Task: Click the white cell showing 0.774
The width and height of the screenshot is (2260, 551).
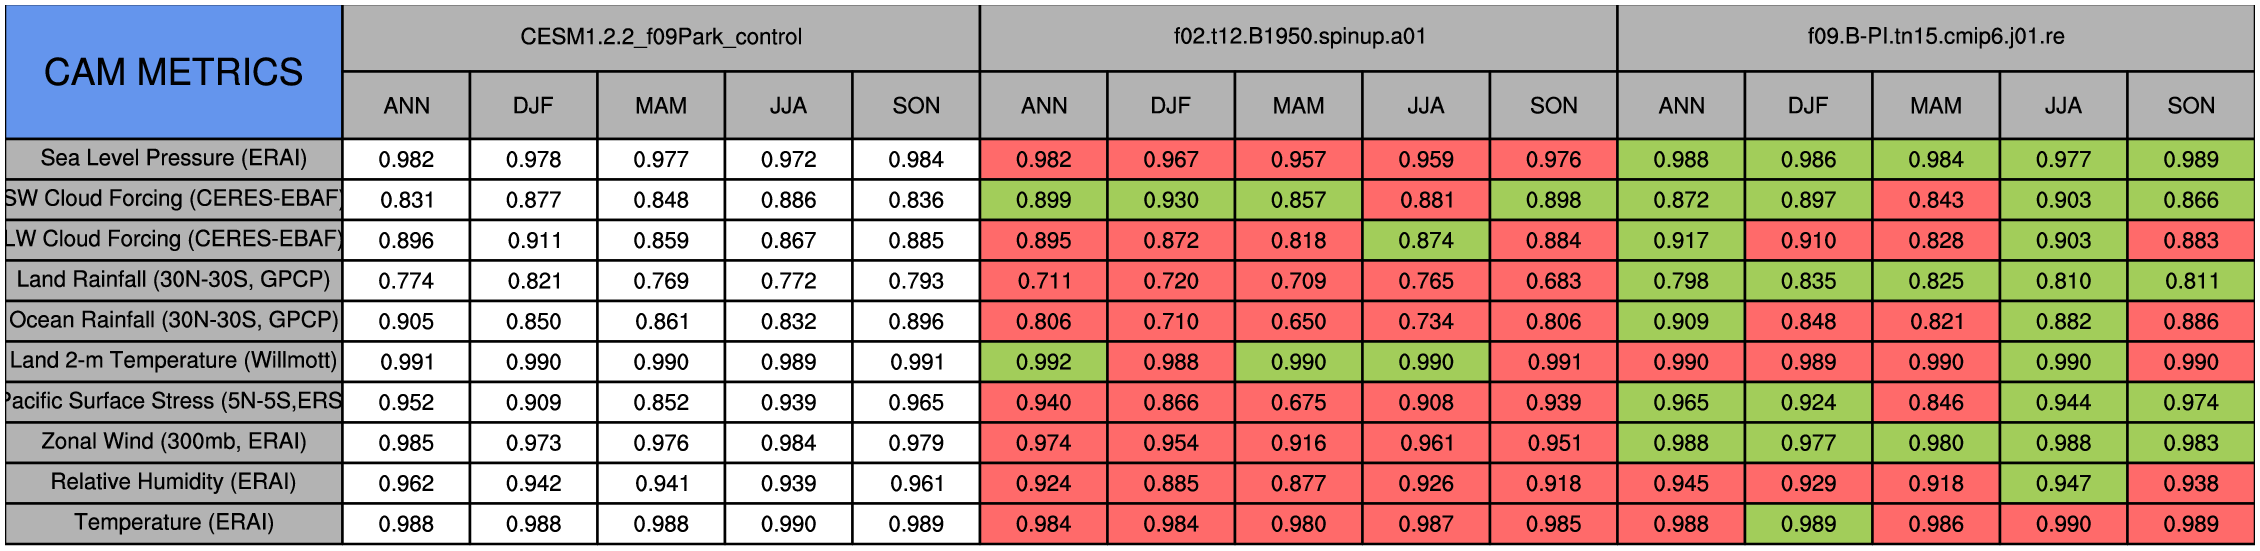Action: tap(406, 281)
